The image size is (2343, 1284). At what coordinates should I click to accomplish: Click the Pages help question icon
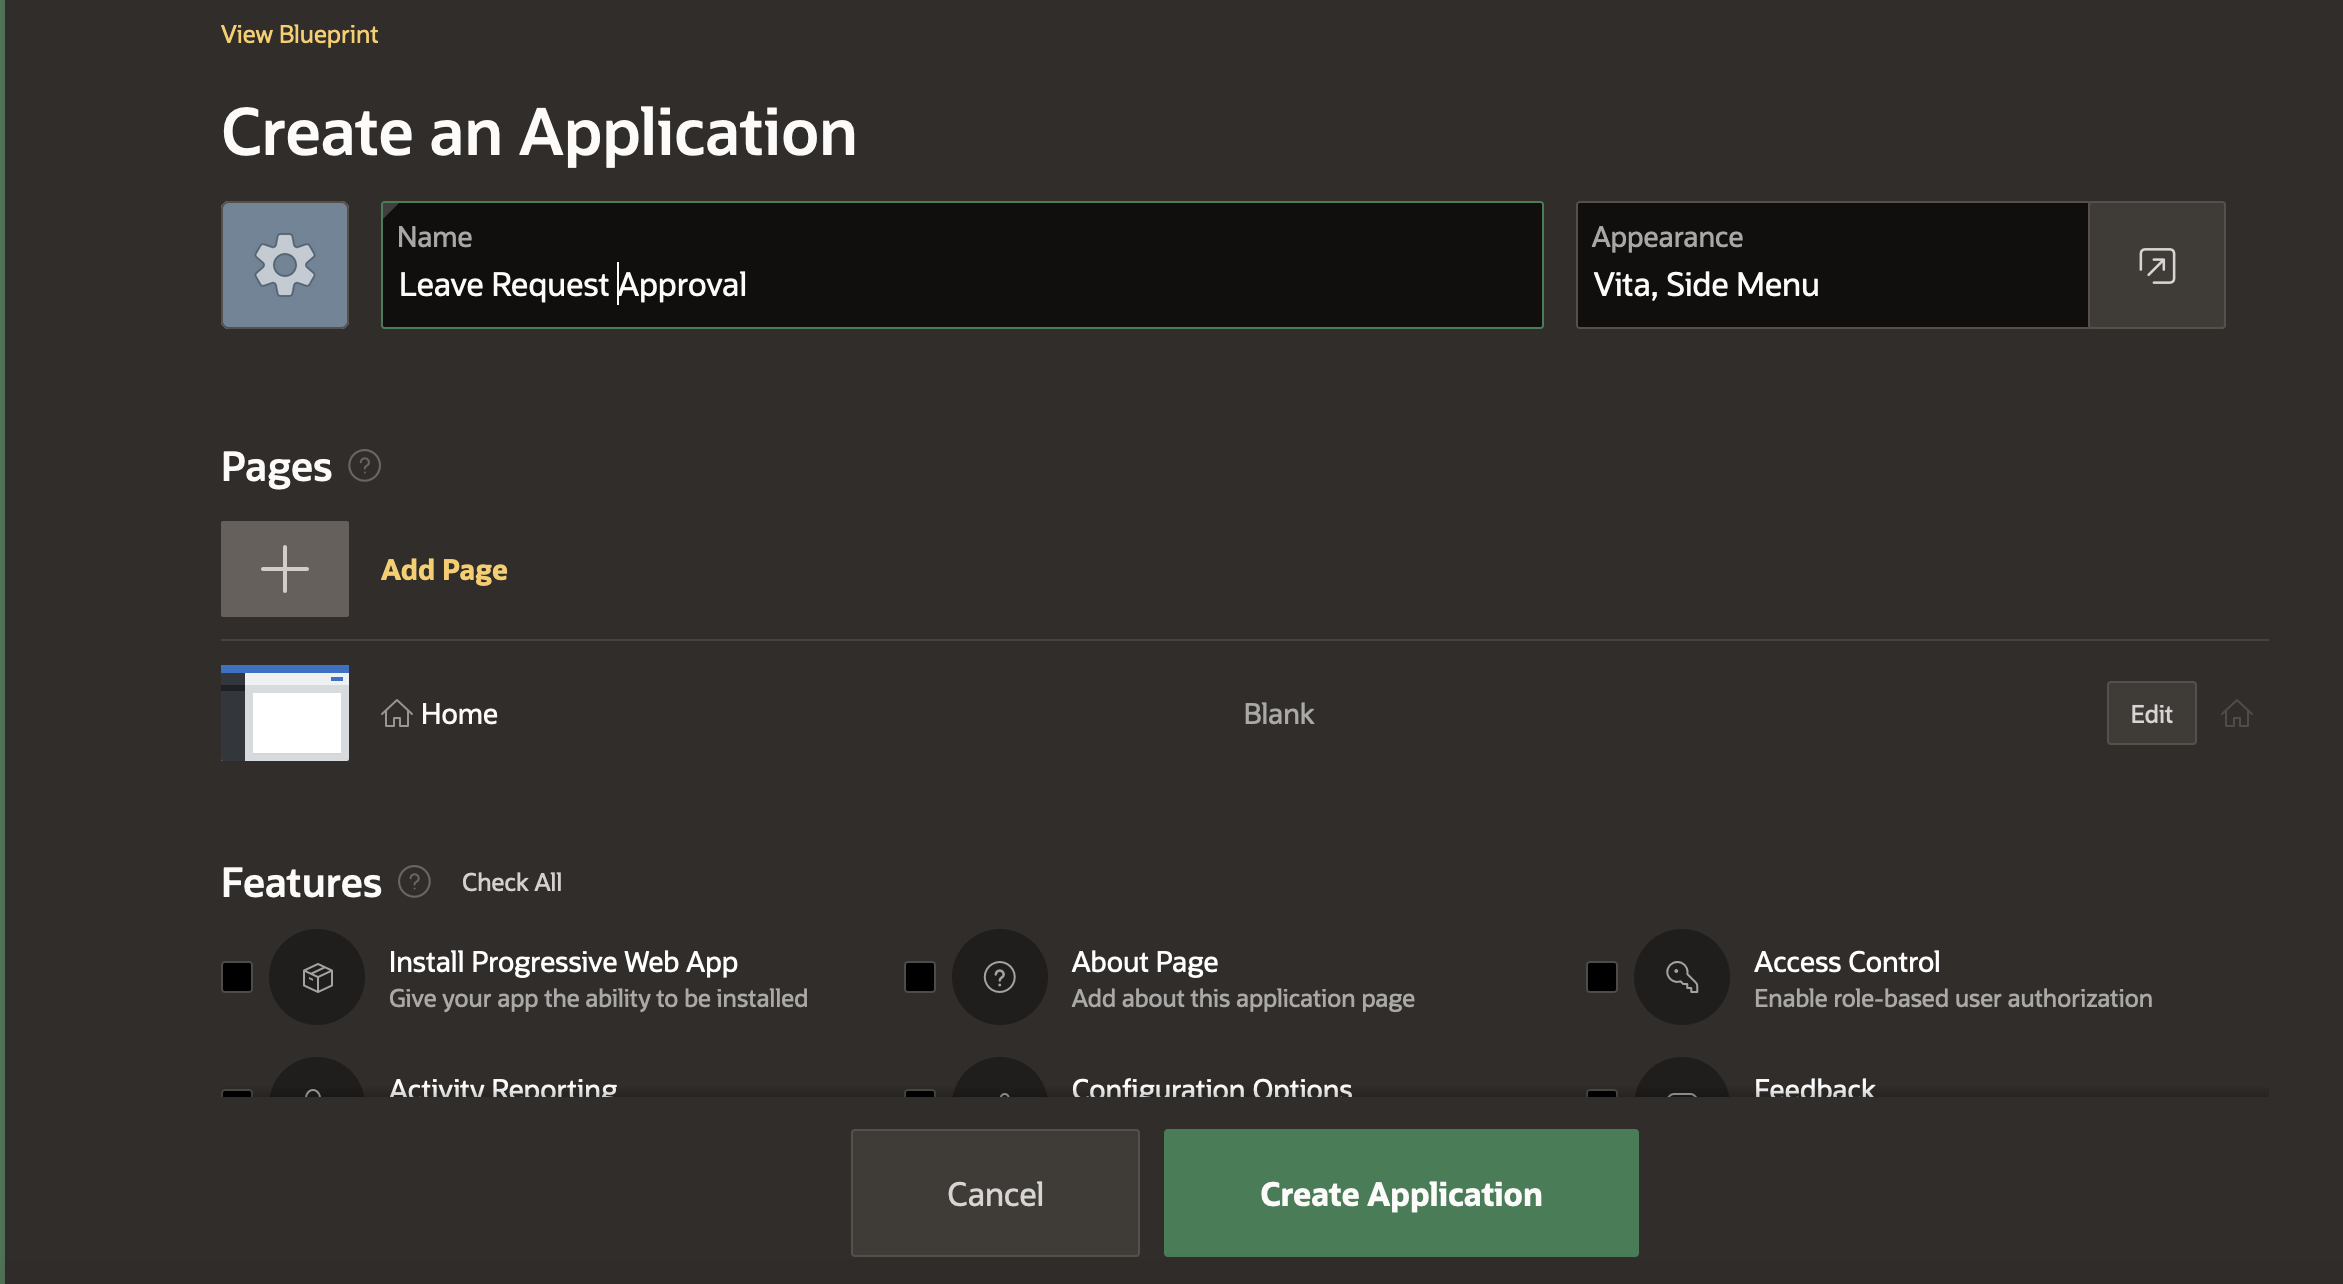point(364,466)
